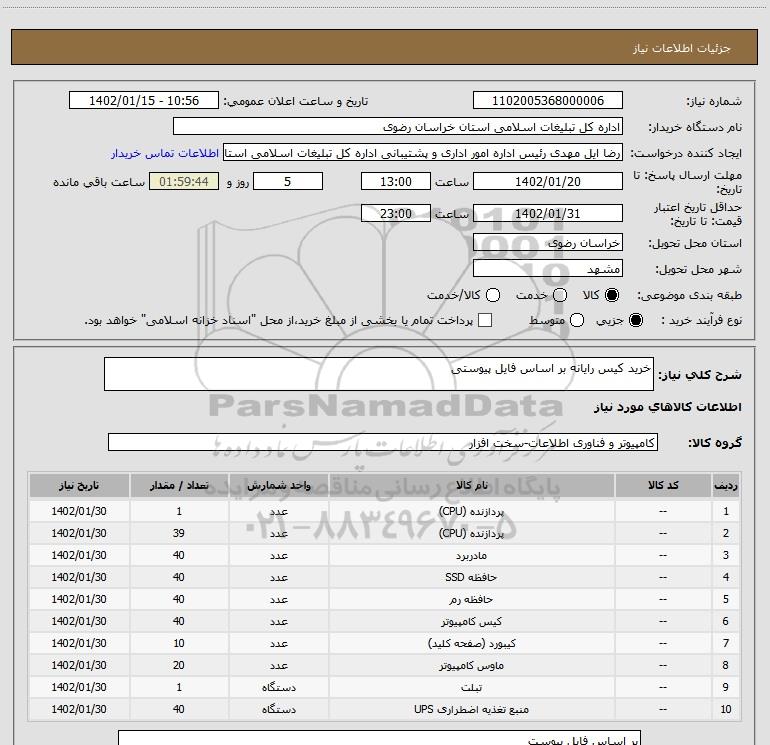
Task: Select the کیبورد (صفحه کلید) item cell
Action: 471,643
